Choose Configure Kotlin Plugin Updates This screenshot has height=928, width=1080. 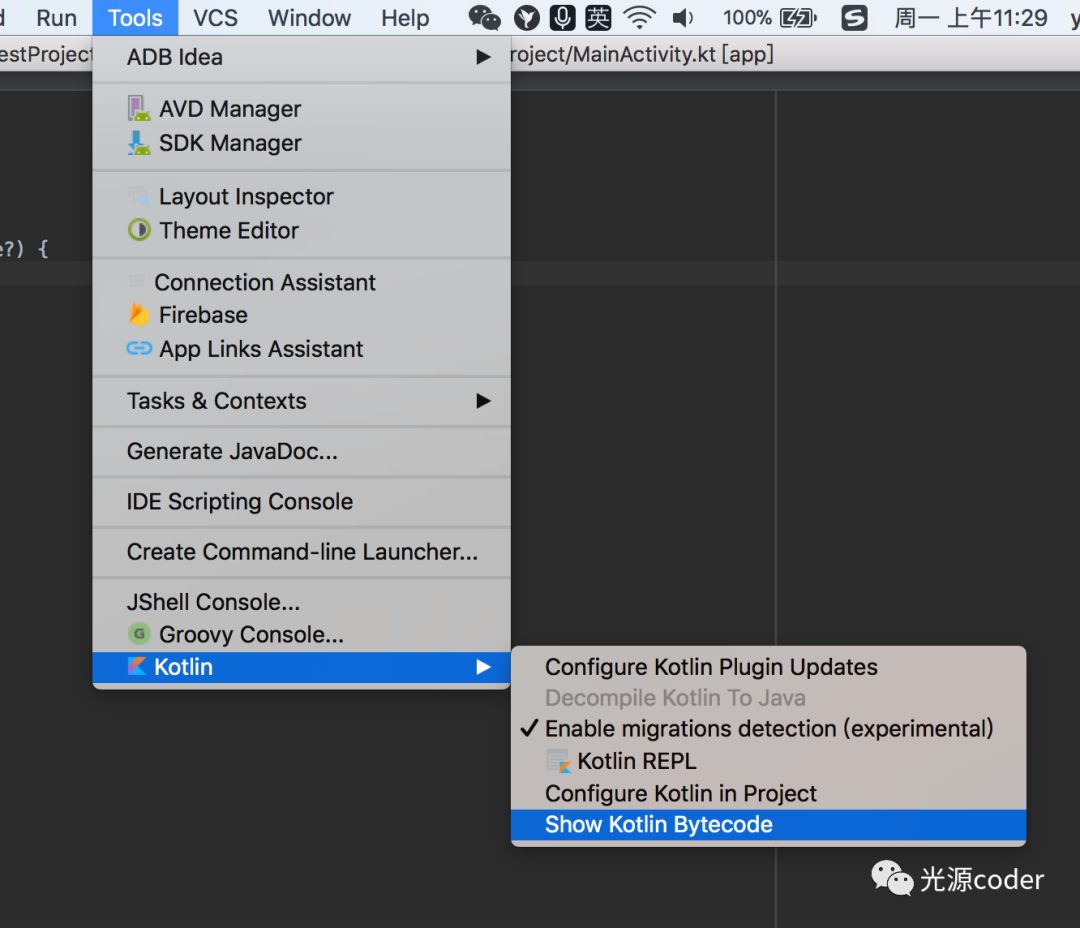click(769, 667)
